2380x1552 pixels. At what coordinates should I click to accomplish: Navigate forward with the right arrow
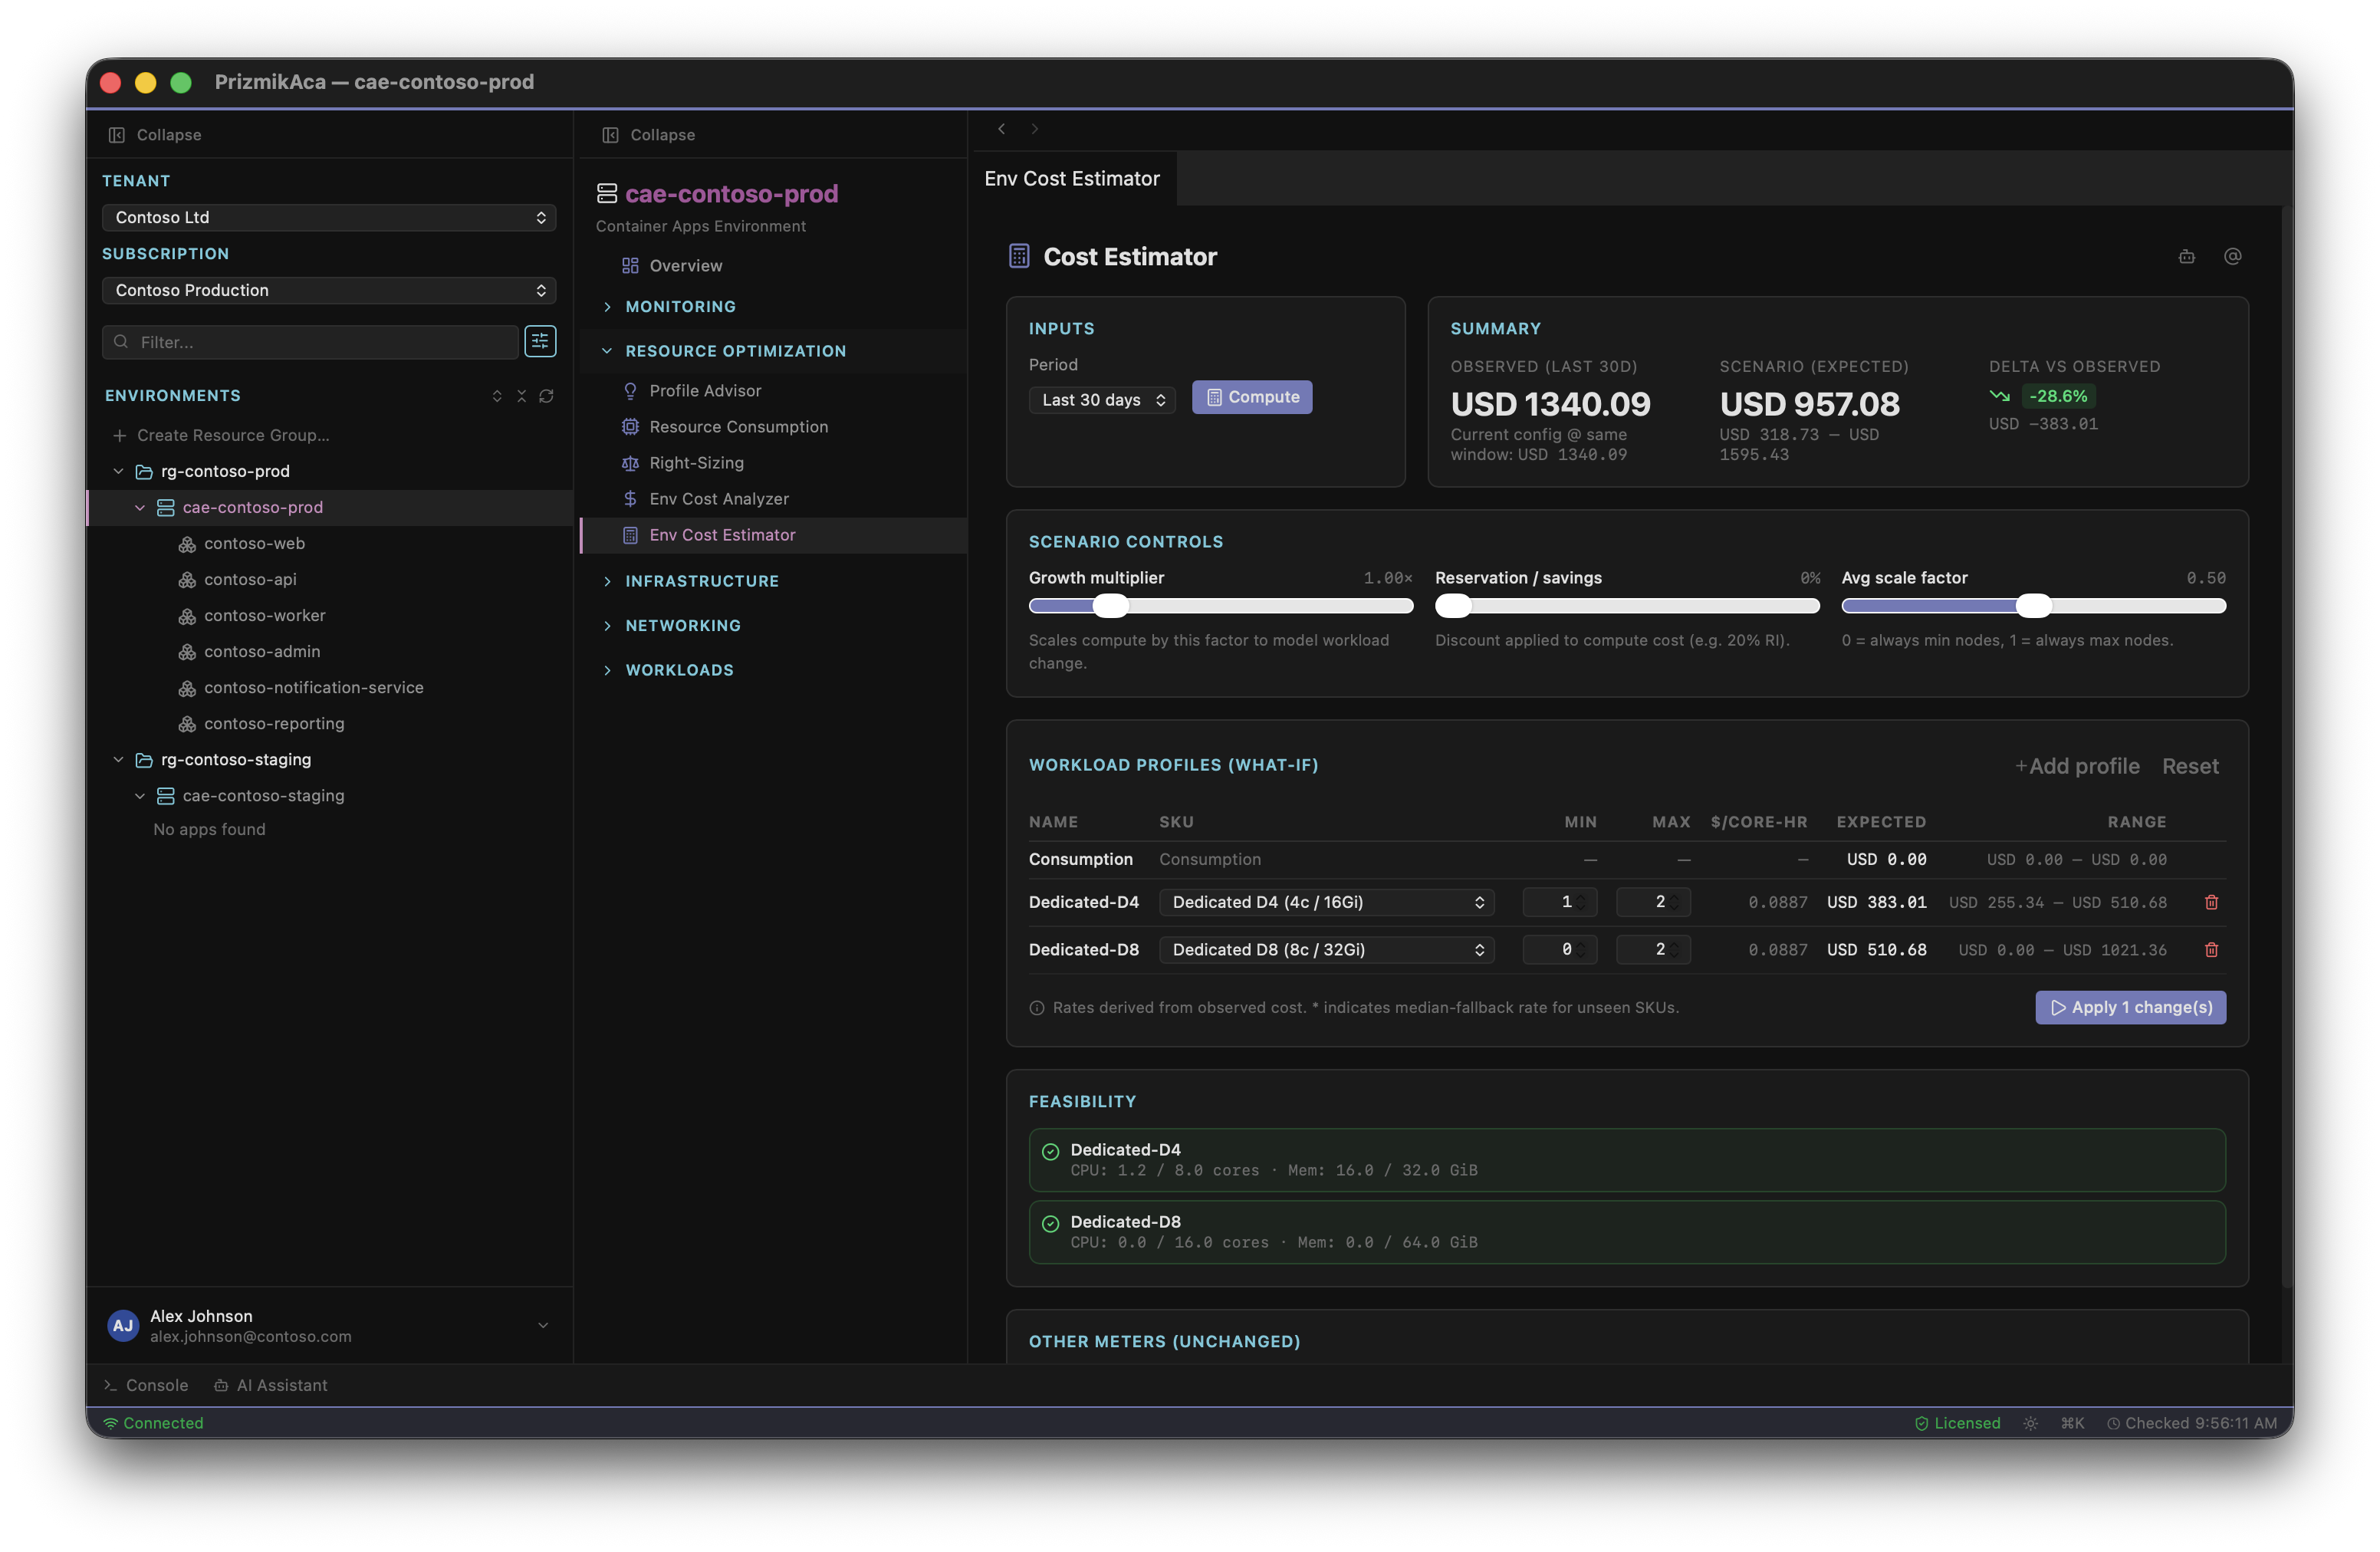coord(1035,129)
